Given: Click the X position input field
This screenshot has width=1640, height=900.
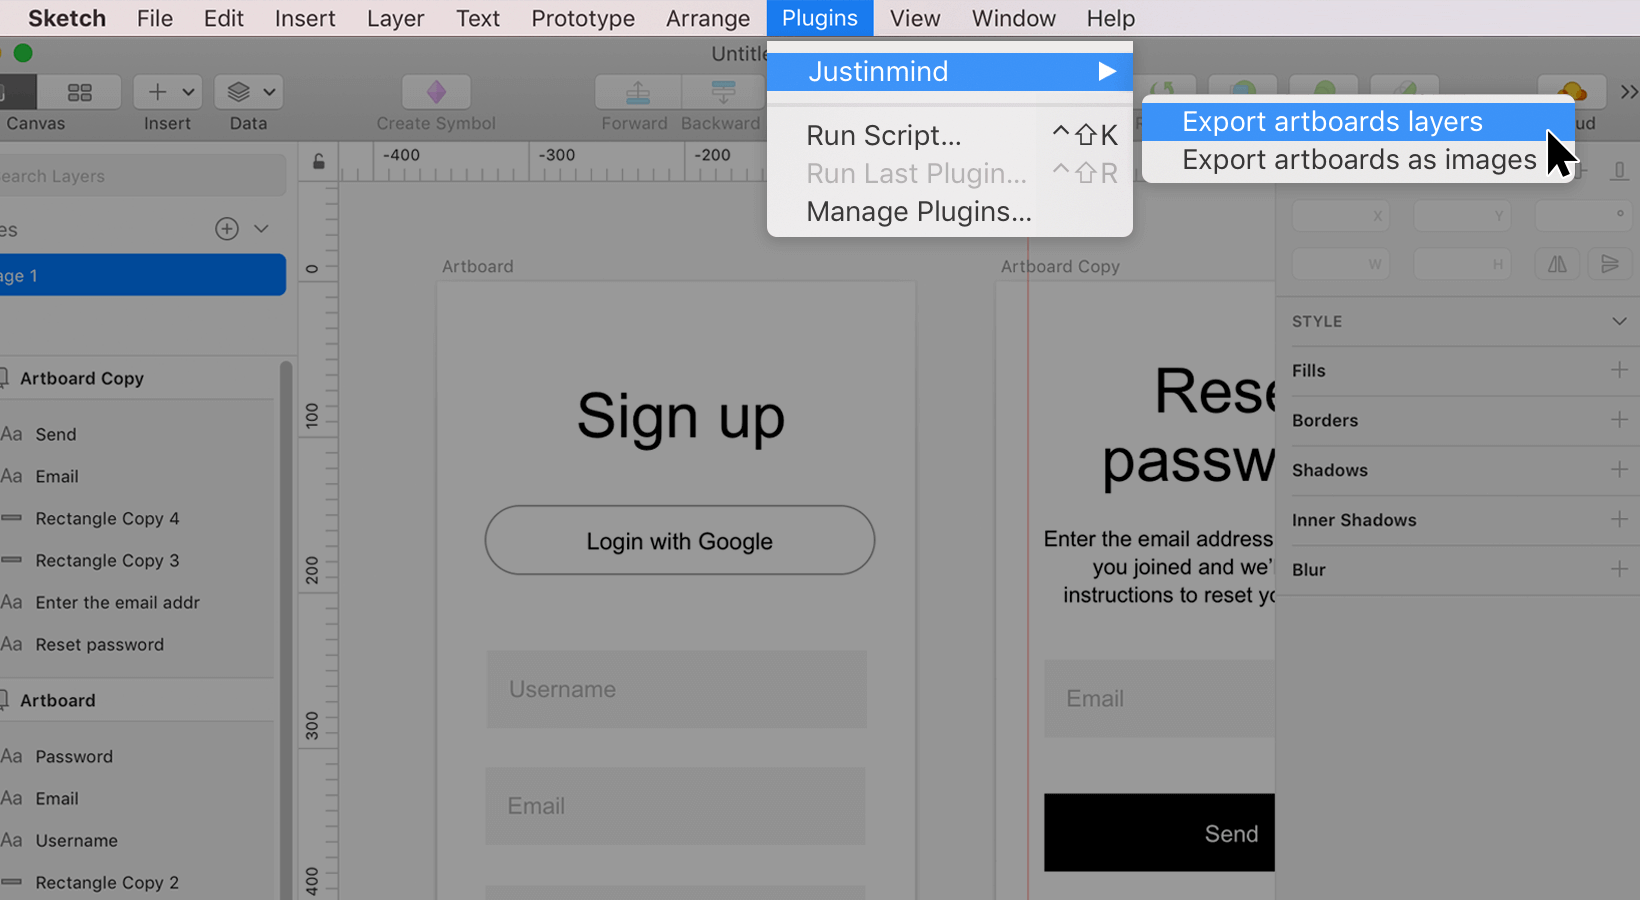Looking at the screenshot, I should tap(1340, 215).
